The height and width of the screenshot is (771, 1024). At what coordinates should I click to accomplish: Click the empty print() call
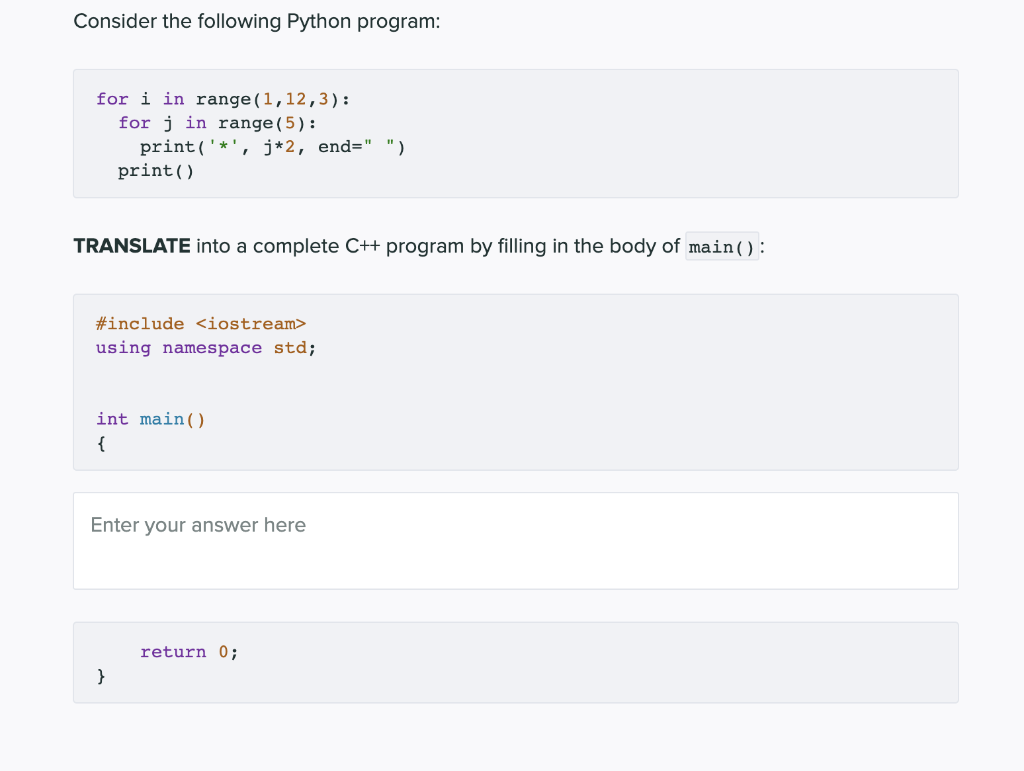tap(155, 170)
